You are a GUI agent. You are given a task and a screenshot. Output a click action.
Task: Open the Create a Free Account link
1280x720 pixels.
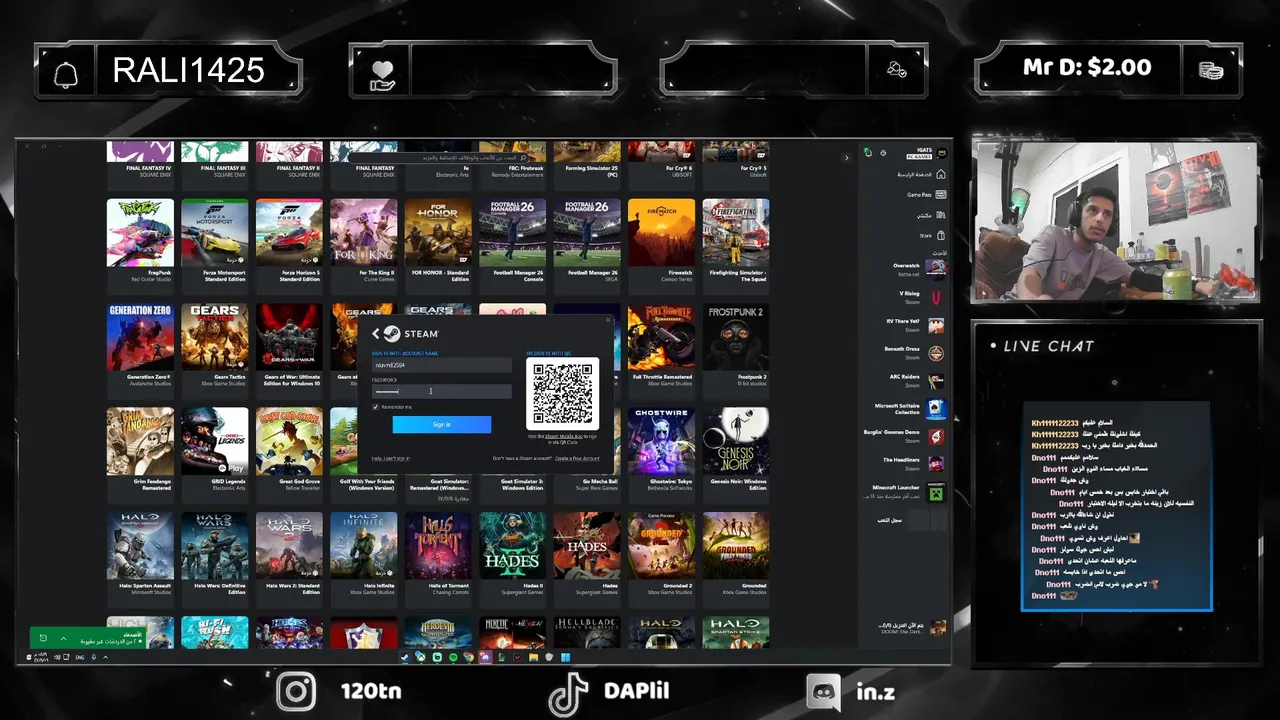click(x=577, y=458)
